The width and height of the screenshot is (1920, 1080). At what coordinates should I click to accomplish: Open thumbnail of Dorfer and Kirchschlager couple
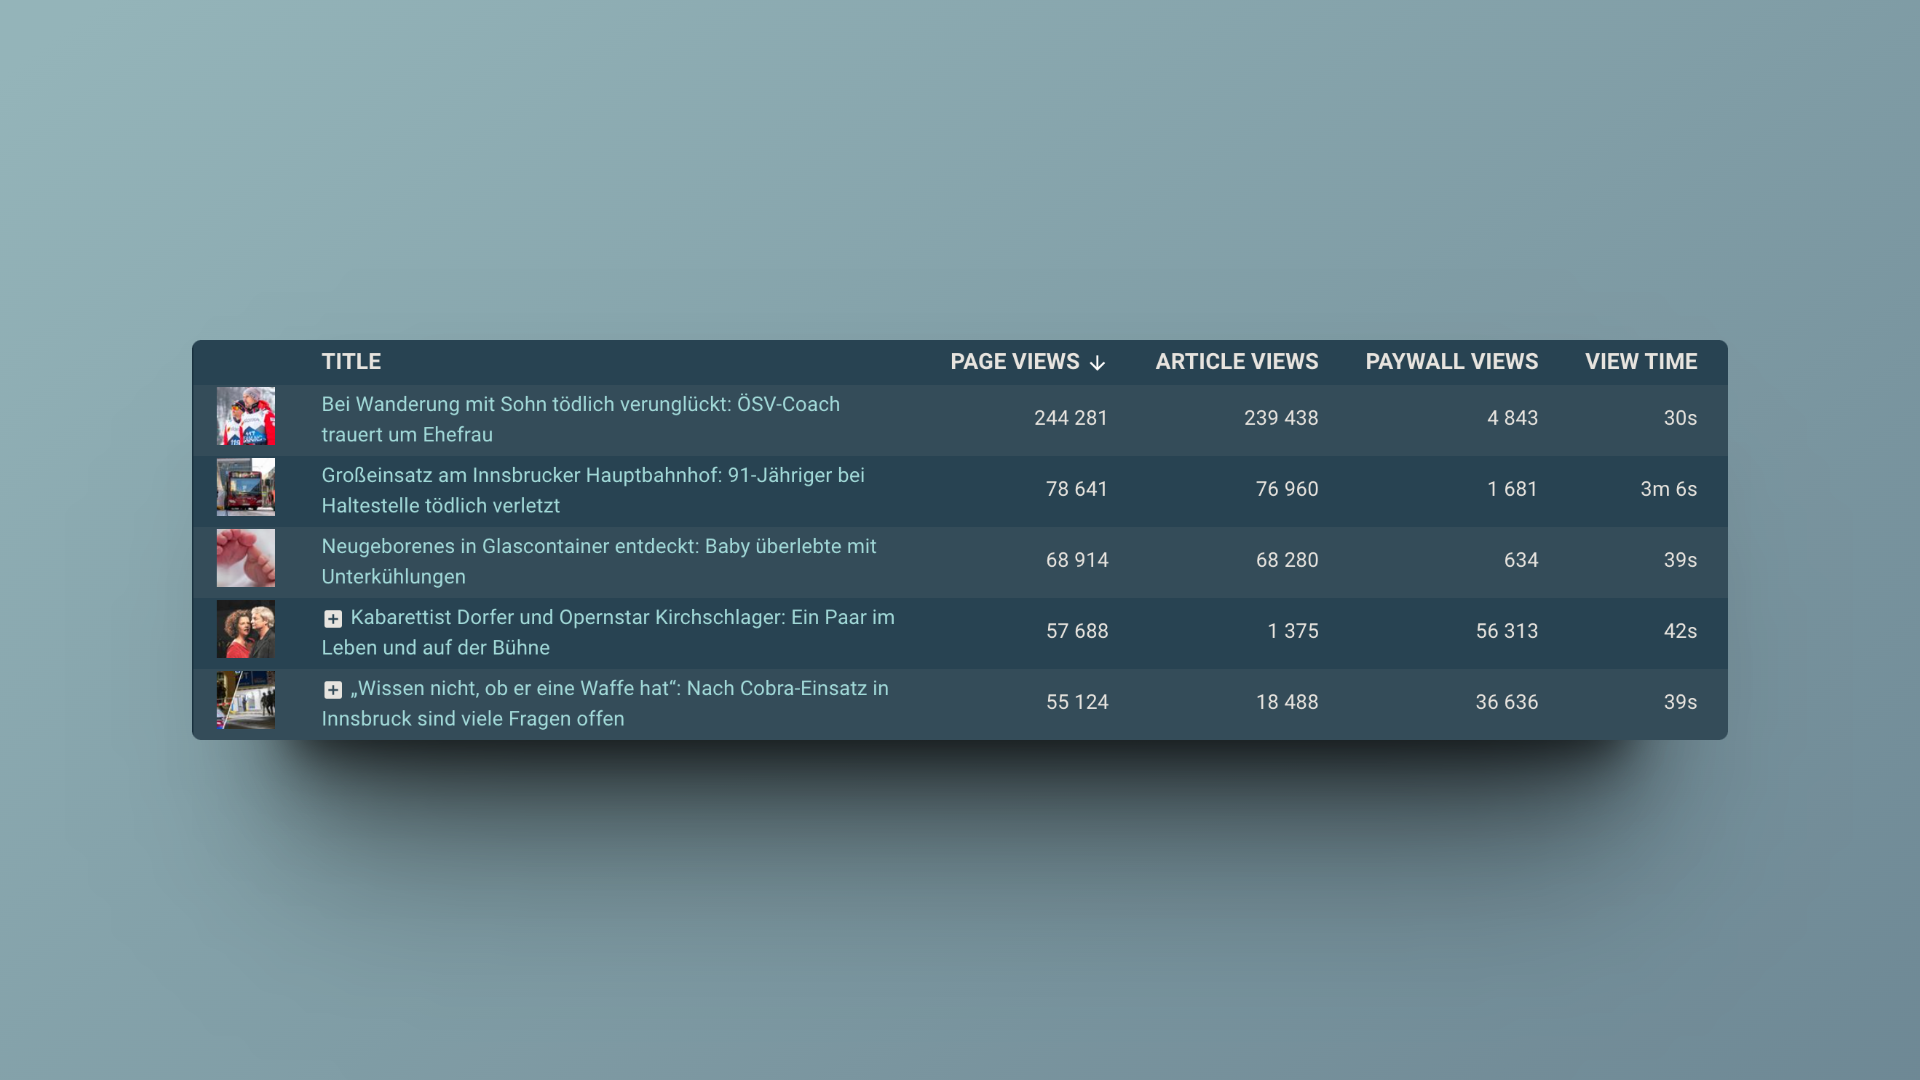(246, 629)
